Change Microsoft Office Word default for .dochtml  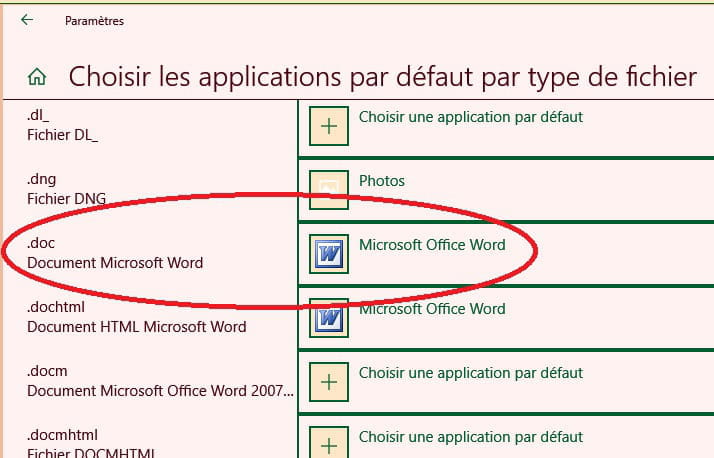click(432, 309)
